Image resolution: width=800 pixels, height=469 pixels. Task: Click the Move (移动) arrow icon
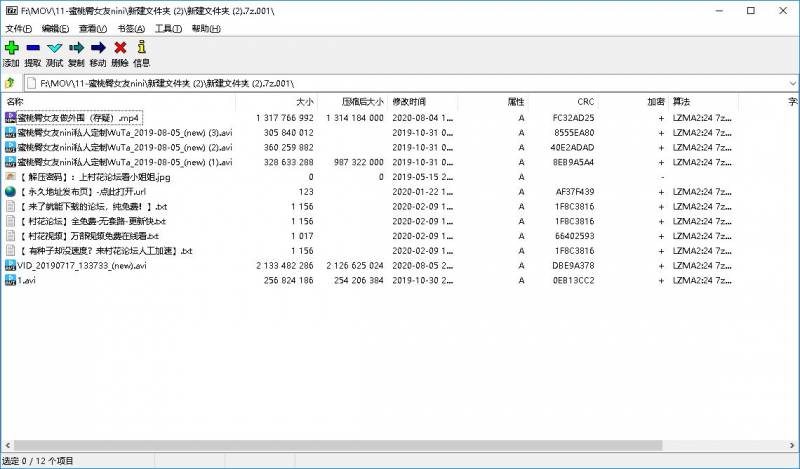(x=98, y=47)
